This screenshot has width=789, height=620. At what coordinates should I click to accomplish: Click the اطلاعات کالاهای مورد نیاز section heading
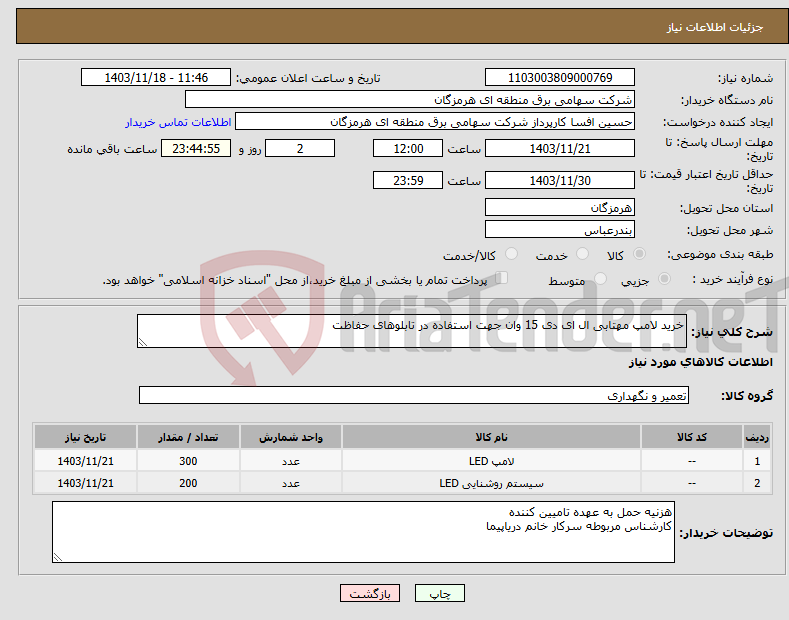pyautogui.click(x=700, y=362)
